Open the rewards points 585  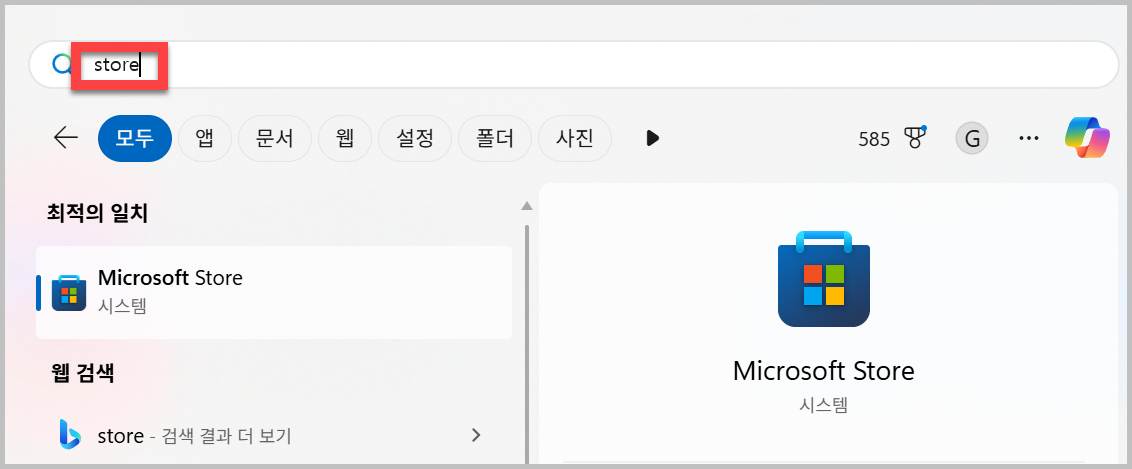tap(874, 139)
